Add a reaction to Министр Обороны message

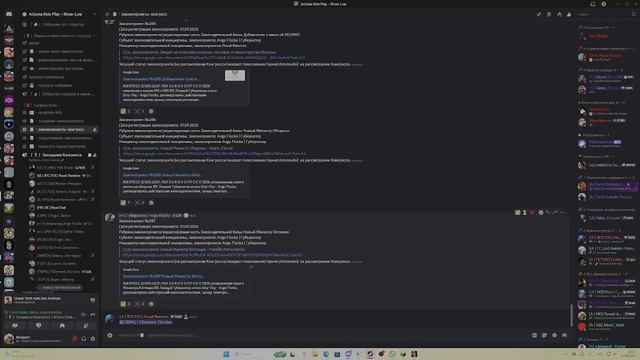coord(151,202)
